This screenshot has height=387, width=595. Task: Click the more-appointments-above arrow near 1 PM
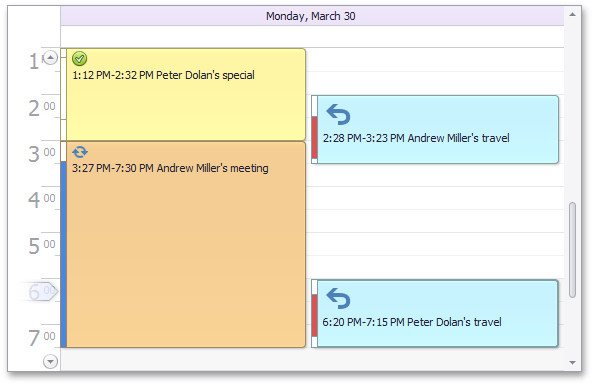point(50,58)
